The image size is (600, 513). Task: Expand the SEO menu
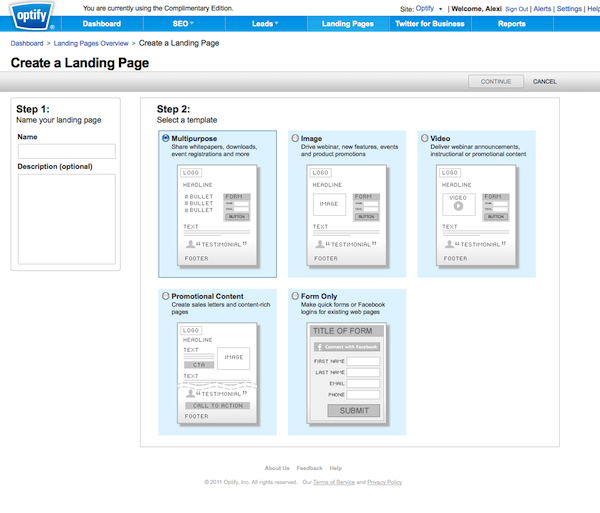(x=183, y=24)
